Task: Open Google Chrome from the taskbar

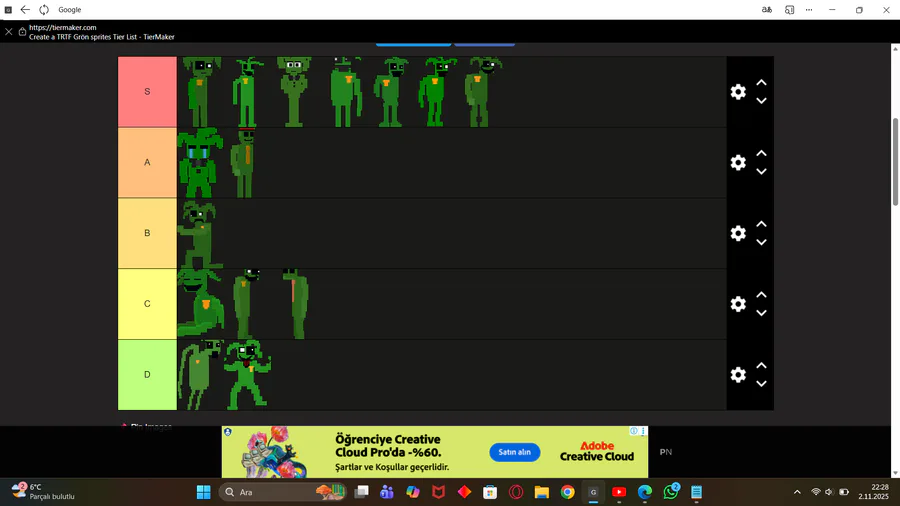Action: click(x=568, y=492)
